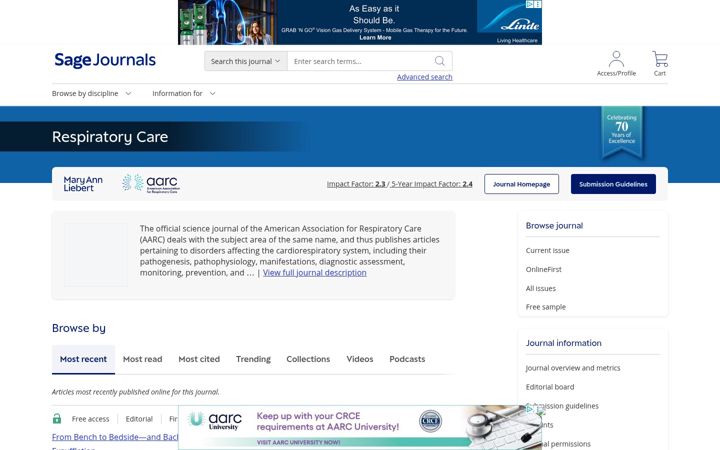Click the Editorial article type label
The height and width of the screenshot is (450, 720).
139,419
